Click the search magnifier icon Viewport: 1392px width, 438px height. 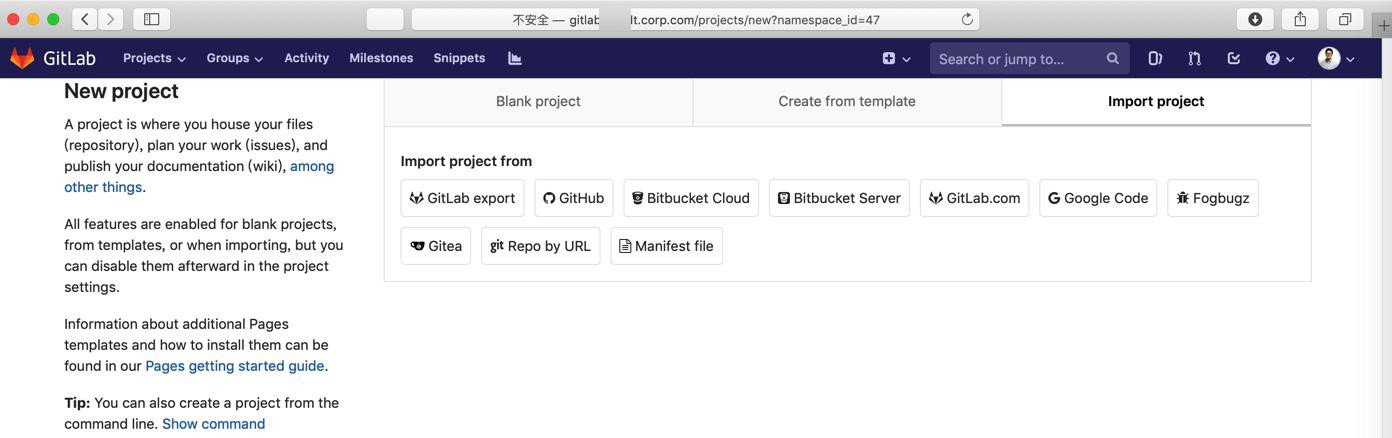click(x=1112, y=59)
